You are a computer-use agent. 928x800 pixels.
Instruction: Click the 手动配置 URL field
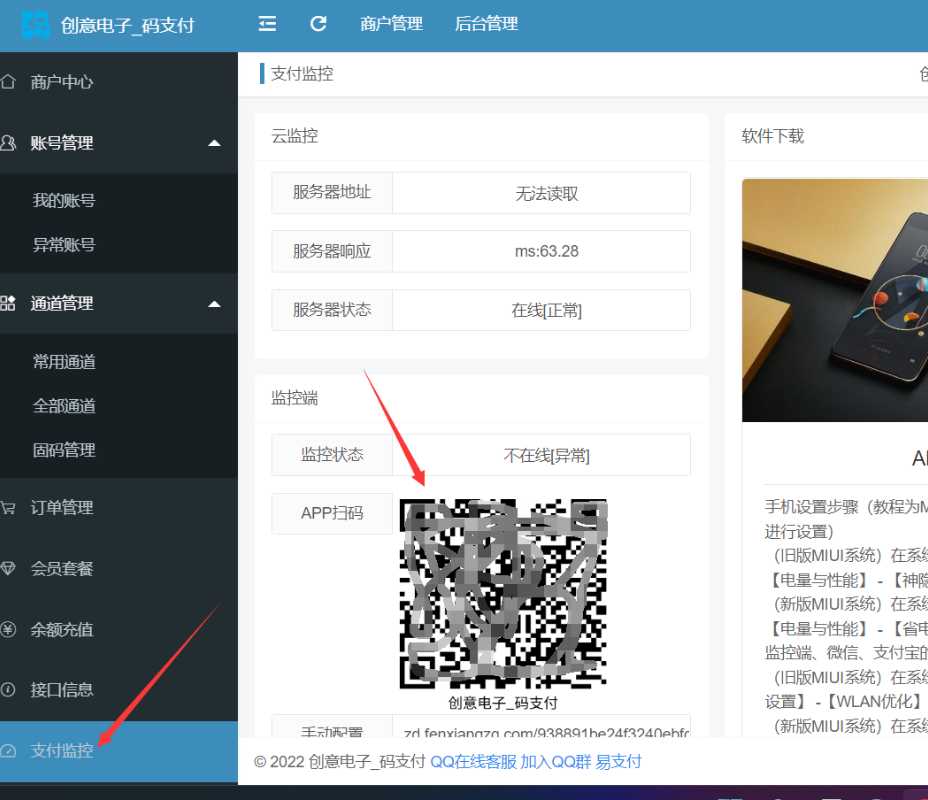click(x=541, y=727)
